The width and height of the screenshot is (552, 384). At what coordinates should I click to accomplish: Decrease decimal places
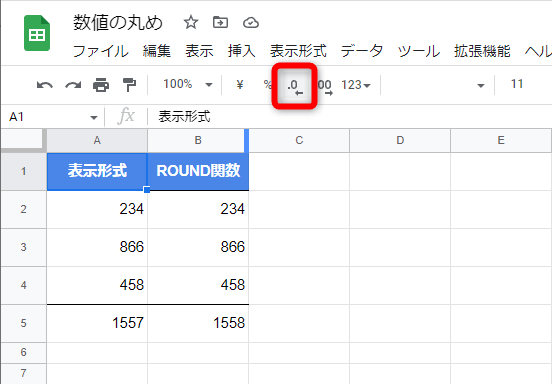(295, 86)
